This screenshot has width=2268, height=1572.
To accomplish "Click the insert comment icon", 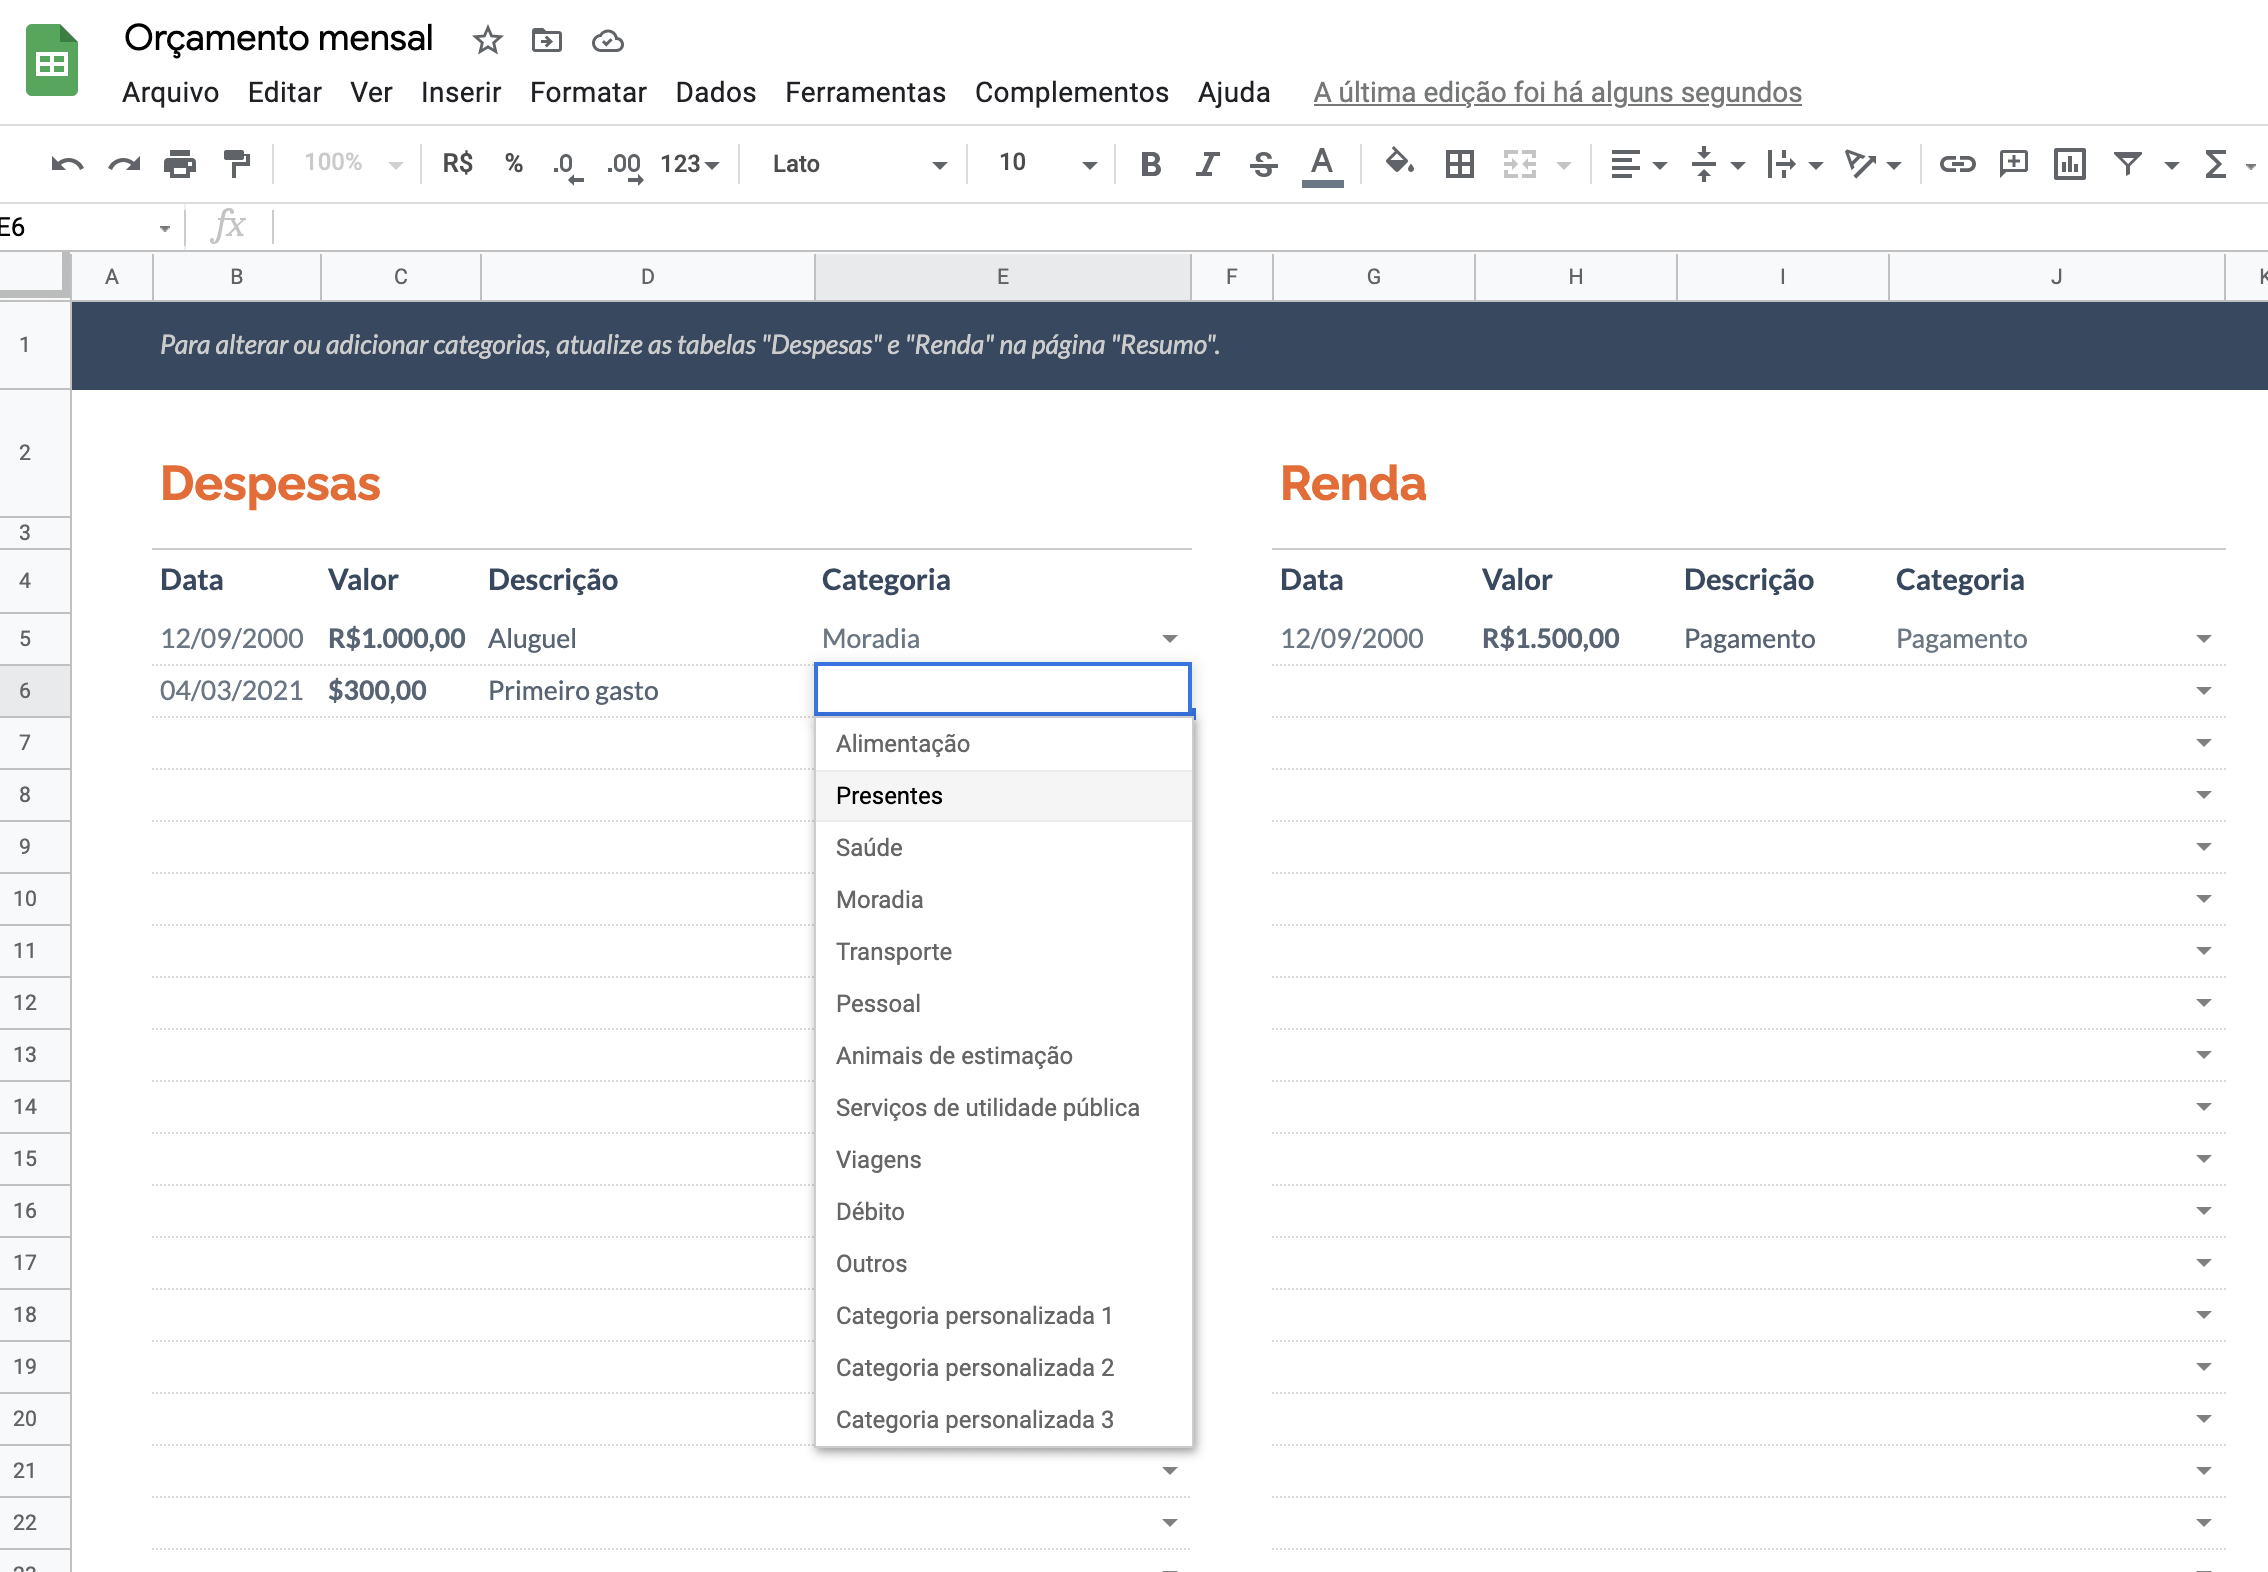I will tap(2013, 163).
